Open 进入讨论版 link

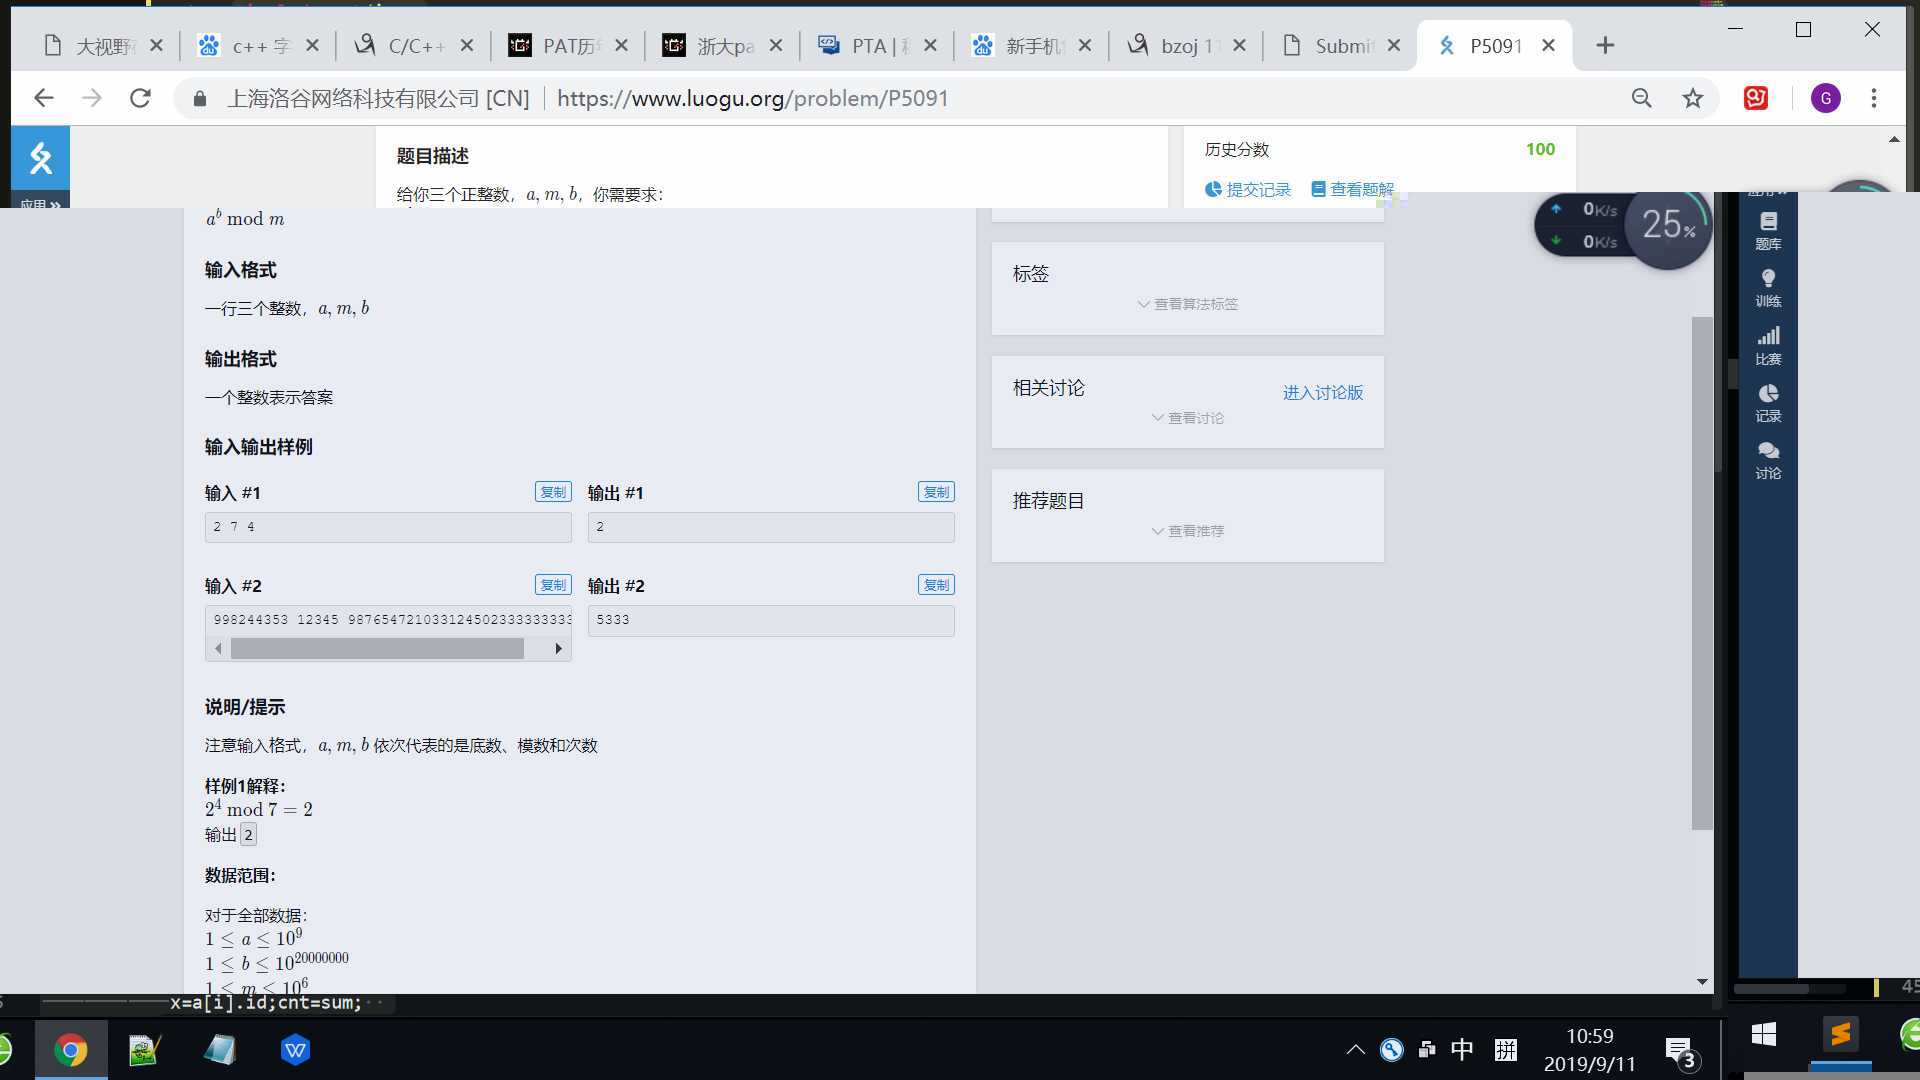tap(1322, 393)
